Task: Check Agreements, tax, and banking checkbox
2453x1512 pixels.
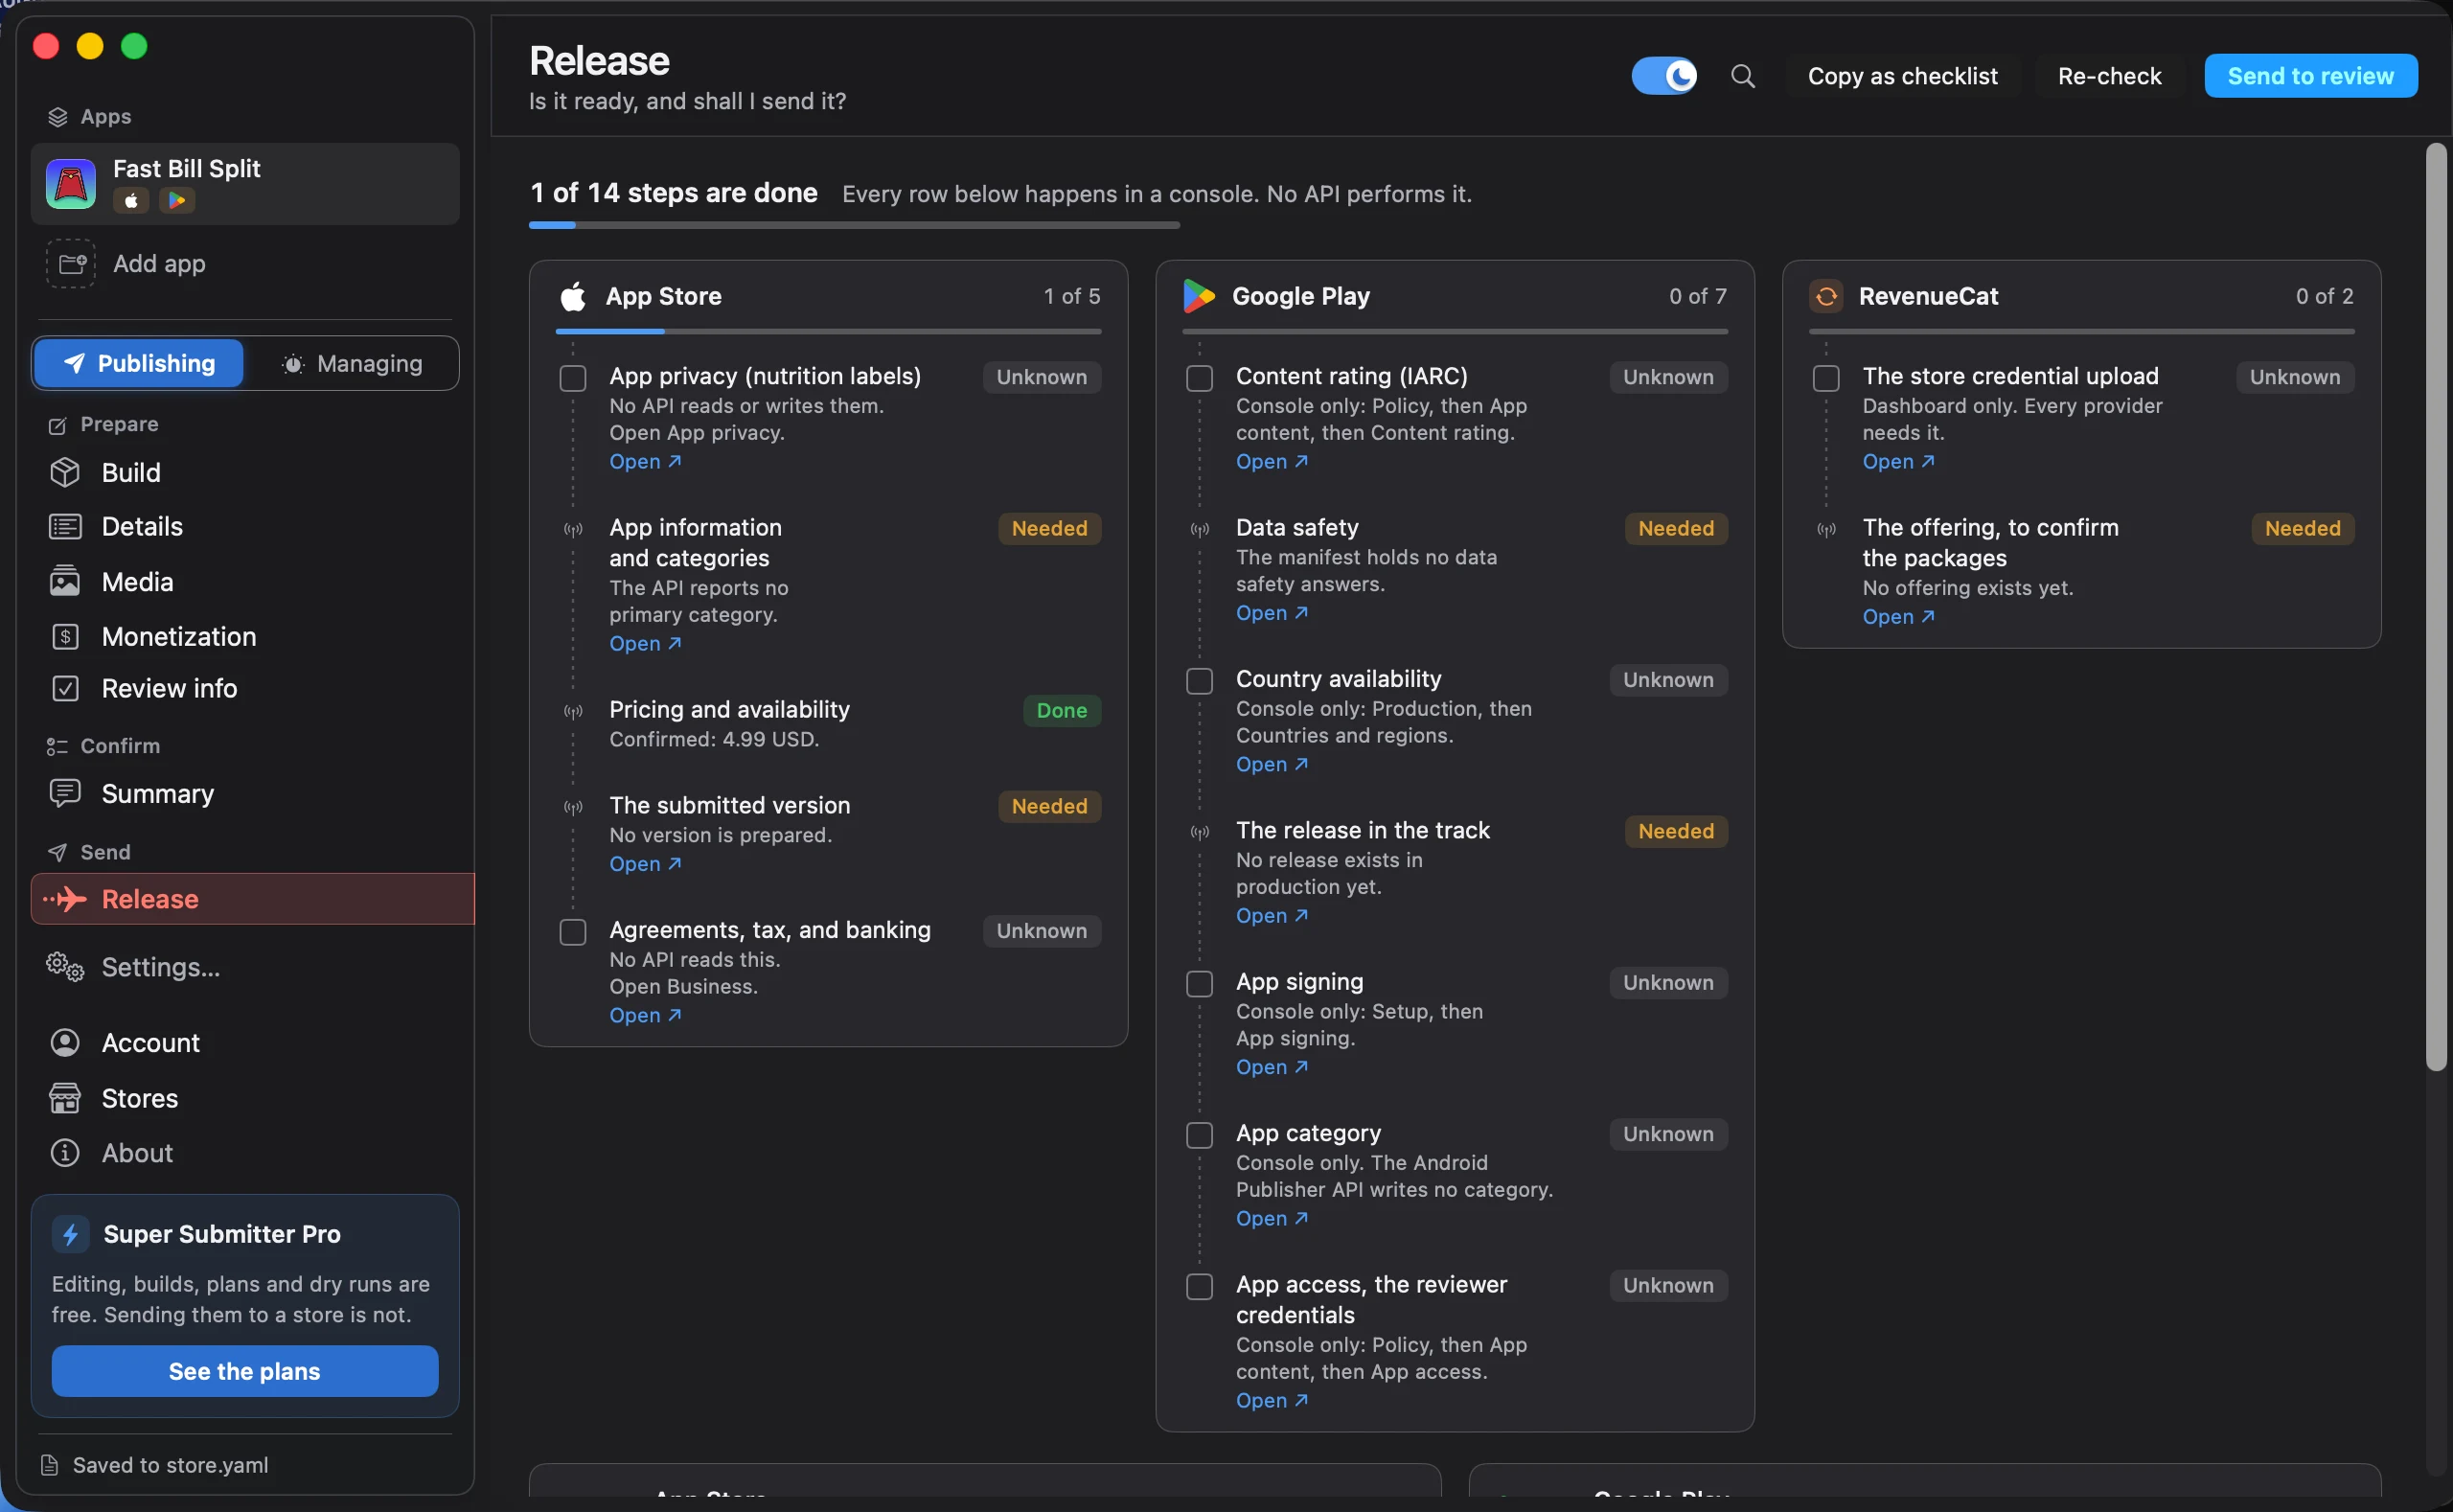Action: [x=573, y=932]
